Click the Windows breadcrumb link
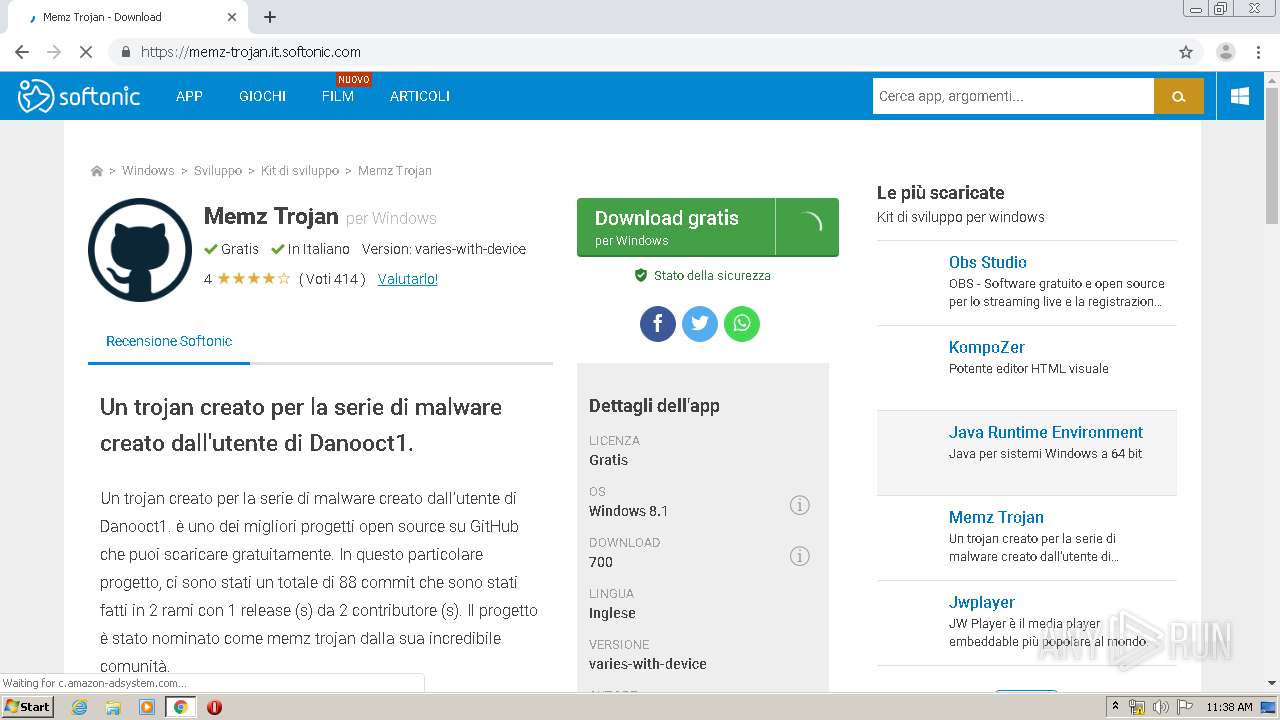This screenshot has width=1280, height=720. 148,171
